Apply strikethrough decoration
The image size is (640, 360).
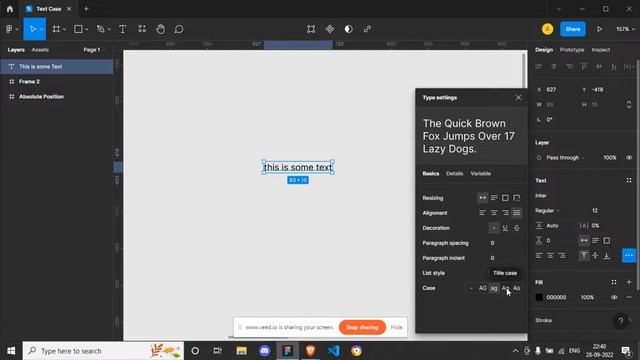tap(517, 228)
